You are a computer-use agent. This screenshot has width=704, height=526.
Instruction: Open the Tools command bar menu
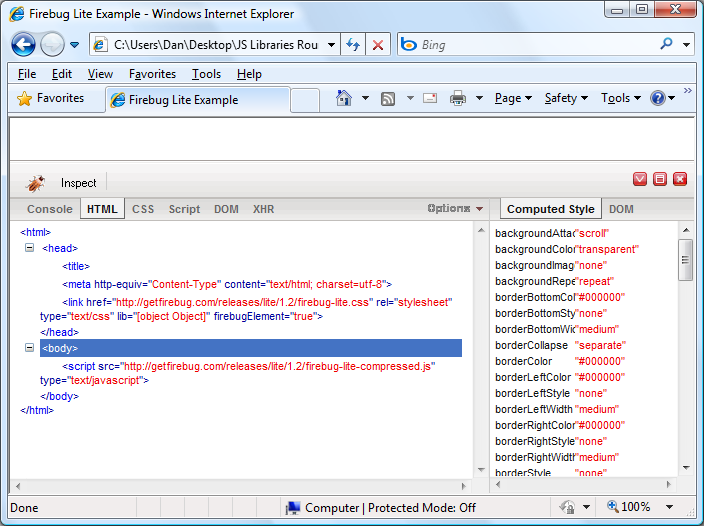[x=621, y=98]
